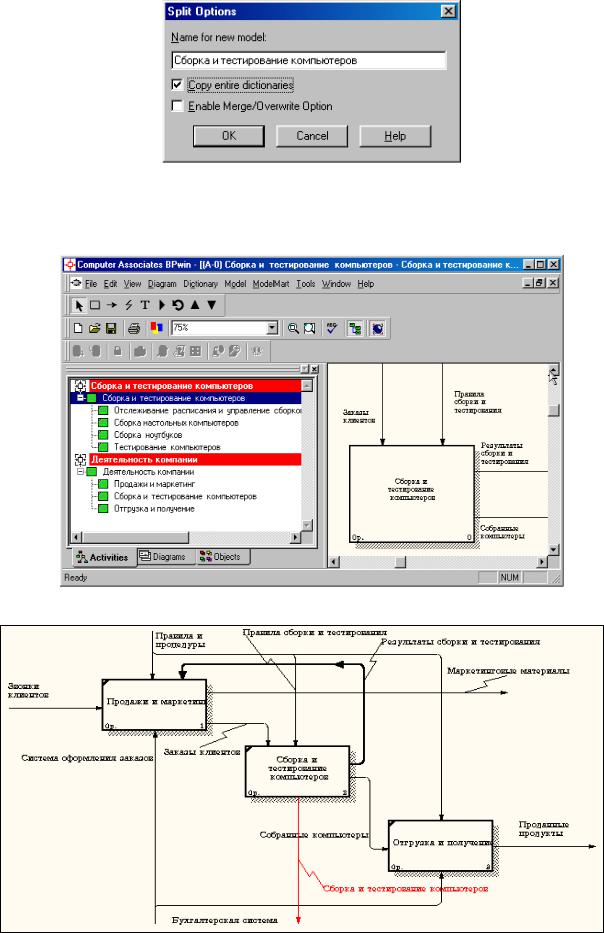Click Cancel in Split Options dialog
Screen dimensions: 604x933
312,136
